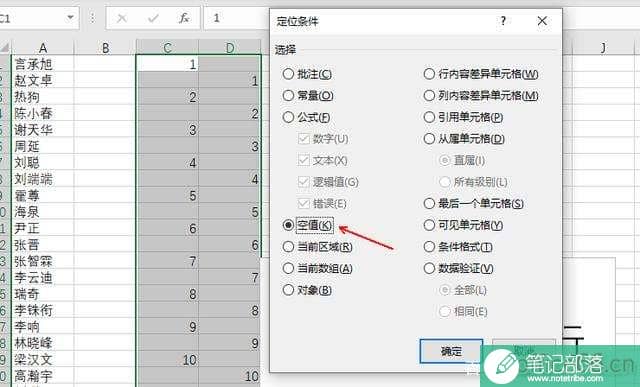Click cell containing 李云迪
Image resolution: width=640 pixels, height=387 pixels.
[x=42, y=278]
